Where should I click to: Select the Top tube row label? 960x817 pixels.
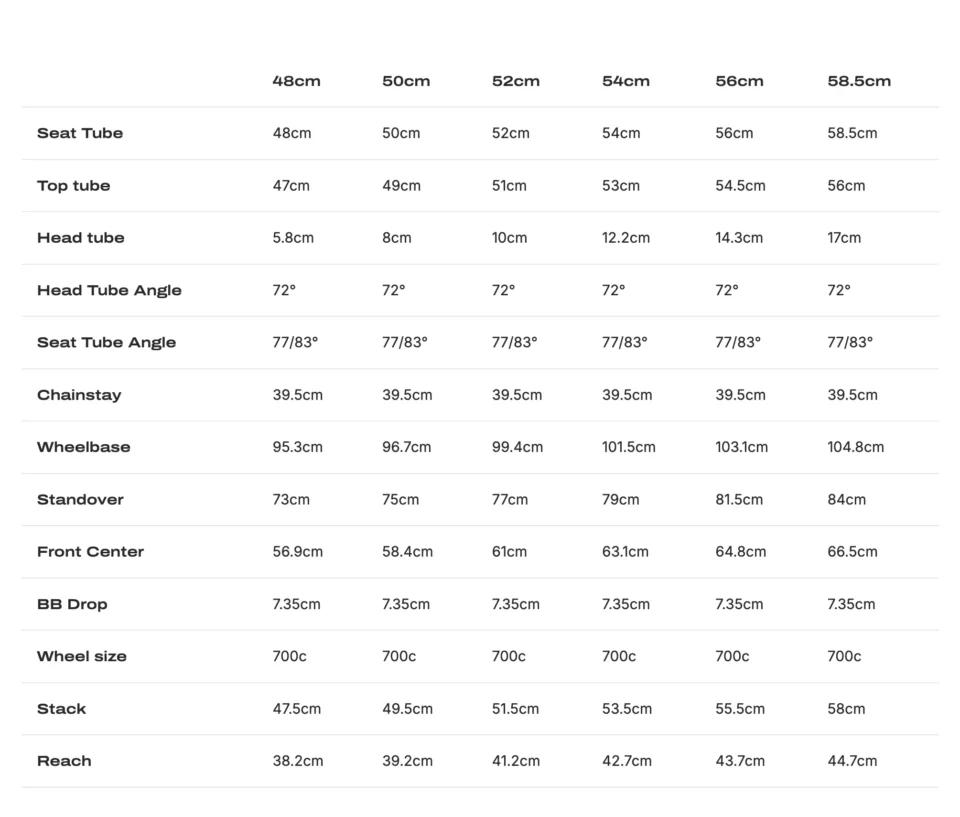[73, 186]
